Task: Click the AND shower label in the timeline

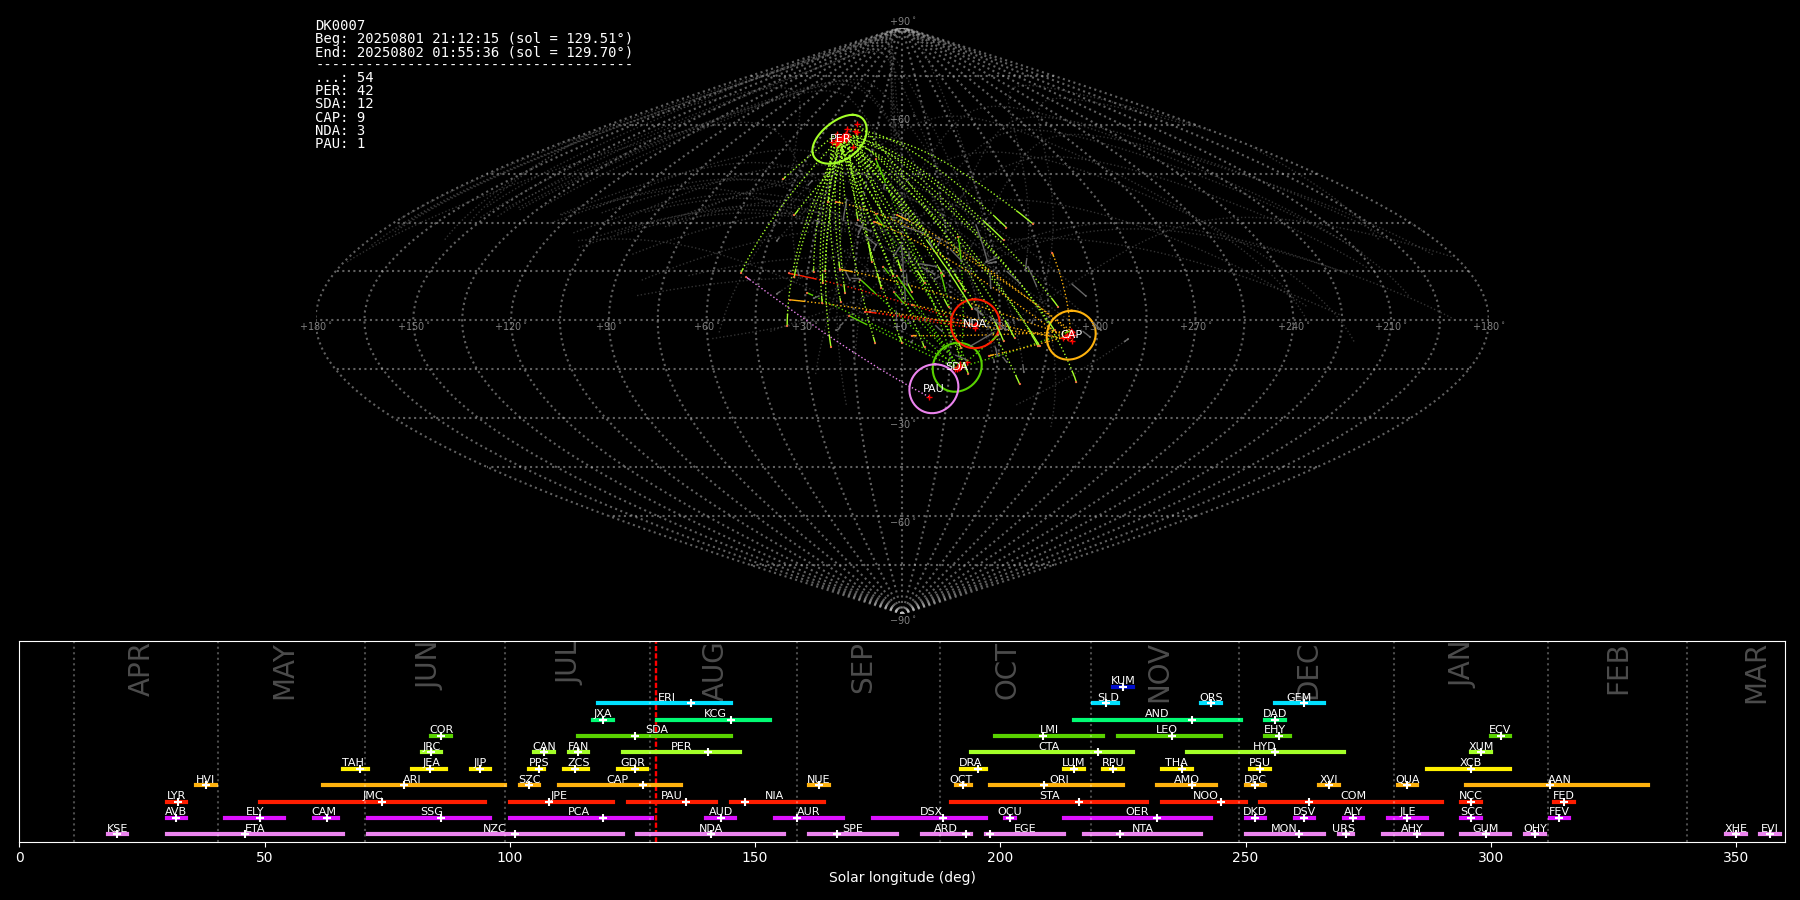Action: [x=1156, y=714]
